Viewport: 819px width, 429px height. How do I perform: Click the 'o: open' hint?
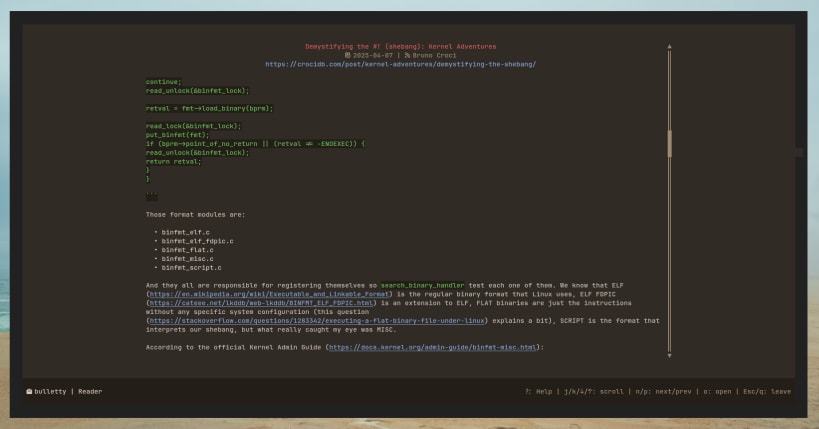[x=717, y=391]
